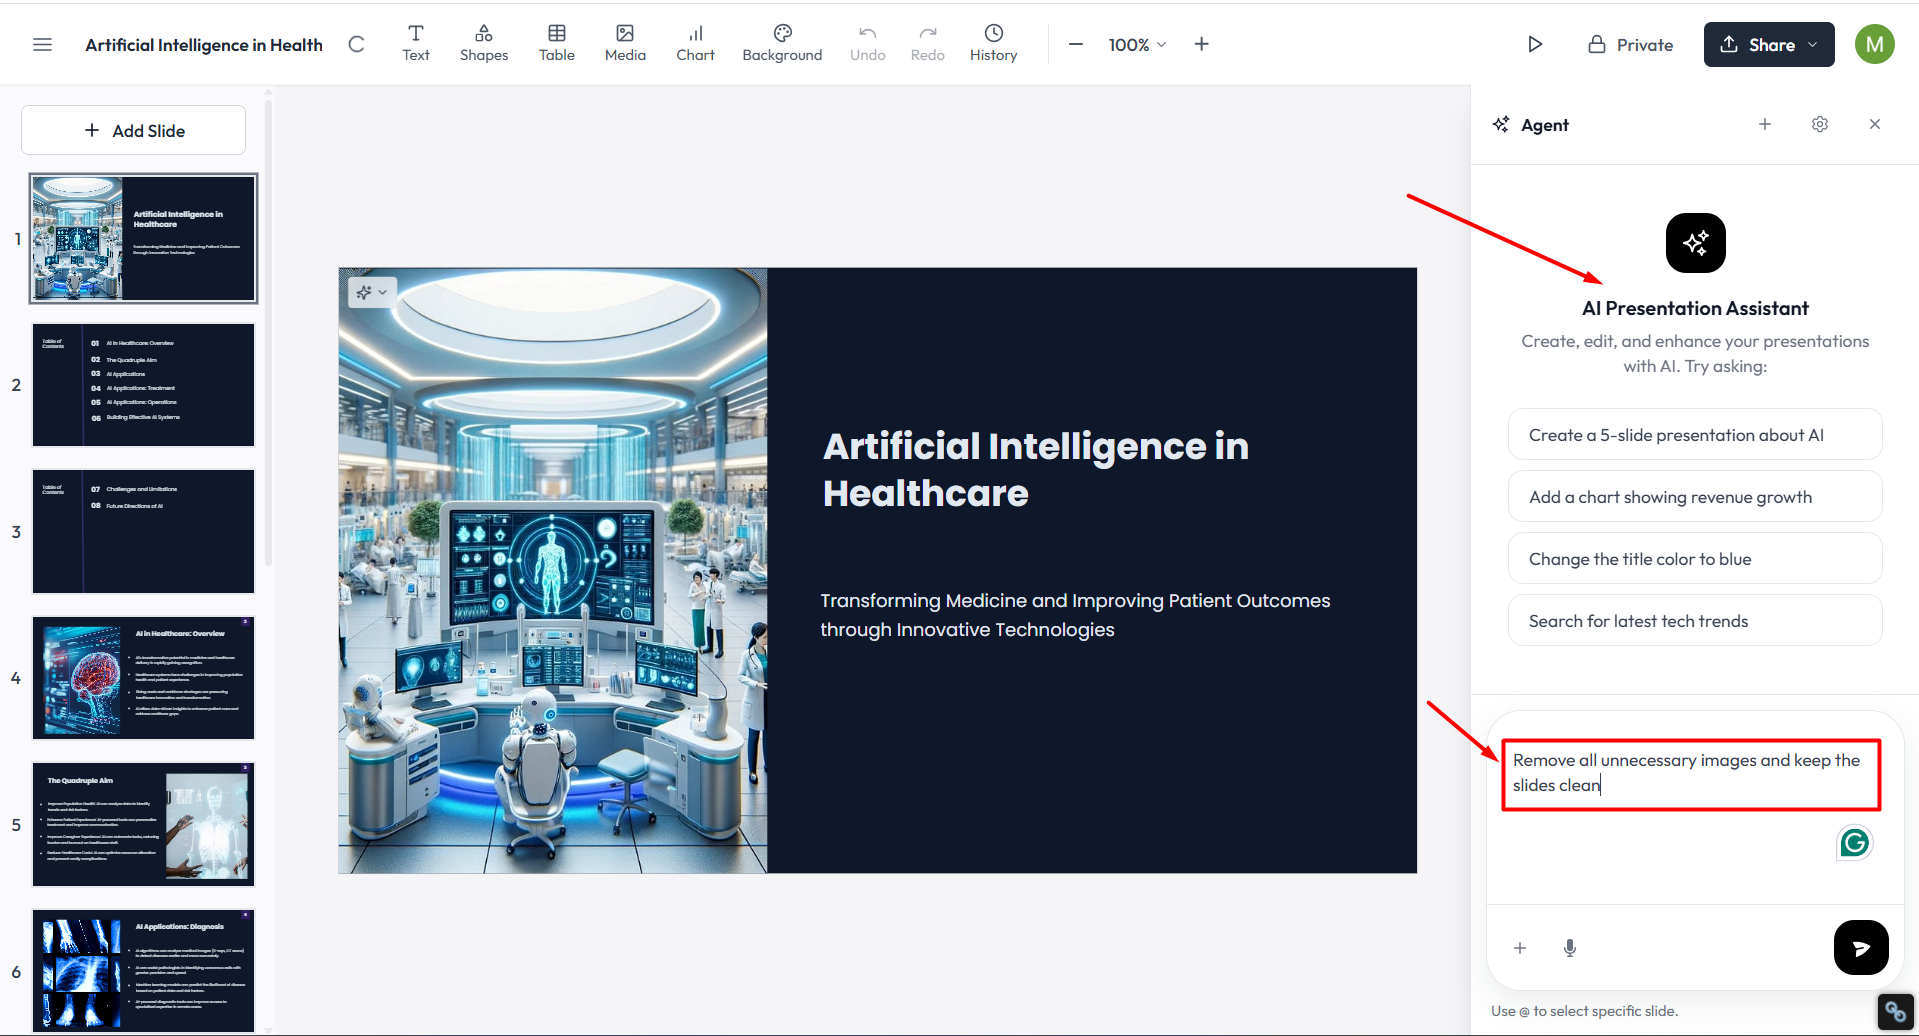1919x1036 pixels.
Task: Start slideshow with play icon
Action: click(1535, 45)
